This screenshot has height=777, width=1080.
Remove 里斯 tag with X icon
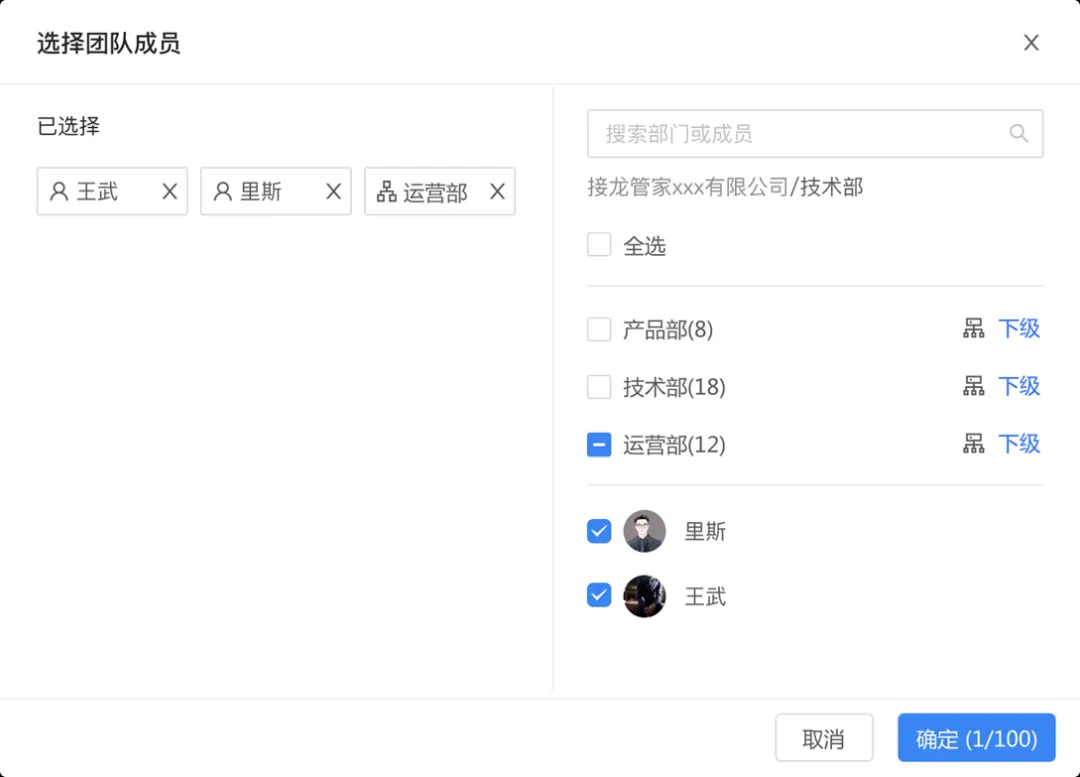(x=333, y=191)
